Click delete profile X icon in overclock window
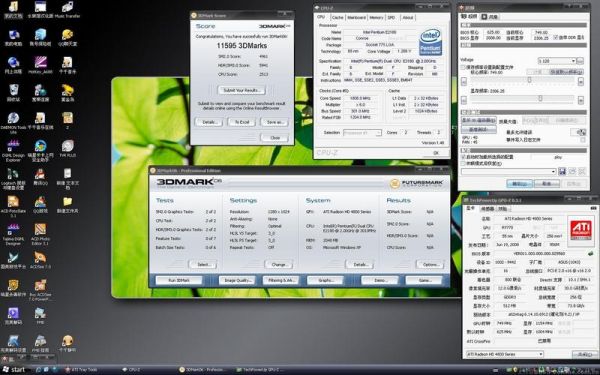The height and width of the screenshot is (375, 600). pos(582,171)
